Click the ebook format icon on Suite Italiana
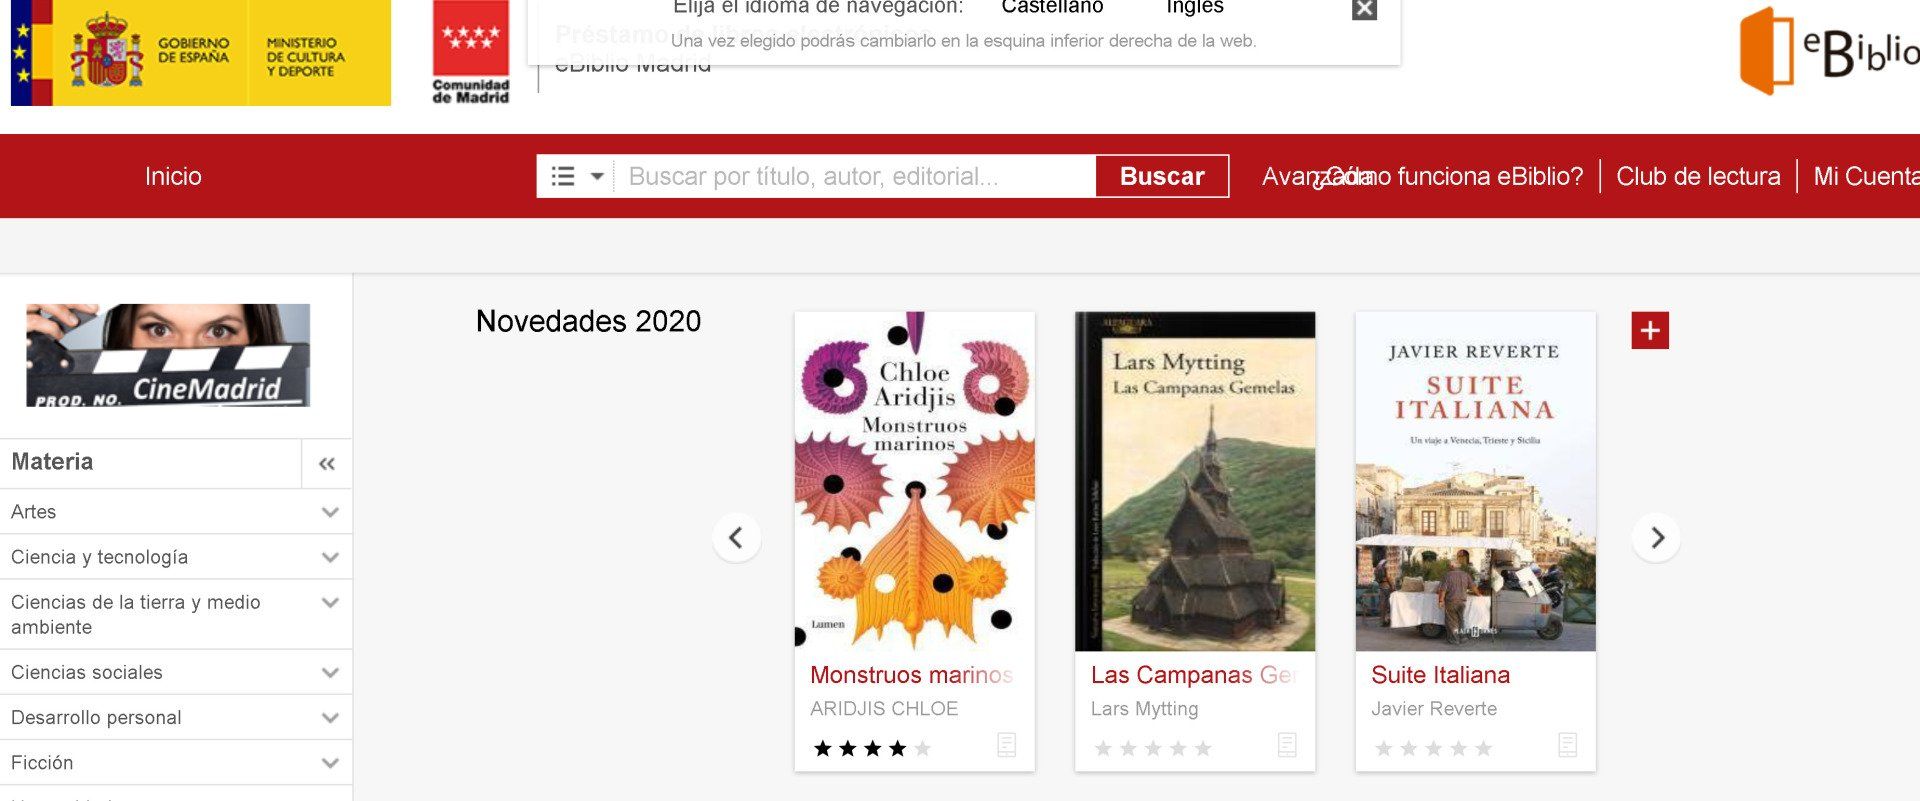 pos(1568,745)
